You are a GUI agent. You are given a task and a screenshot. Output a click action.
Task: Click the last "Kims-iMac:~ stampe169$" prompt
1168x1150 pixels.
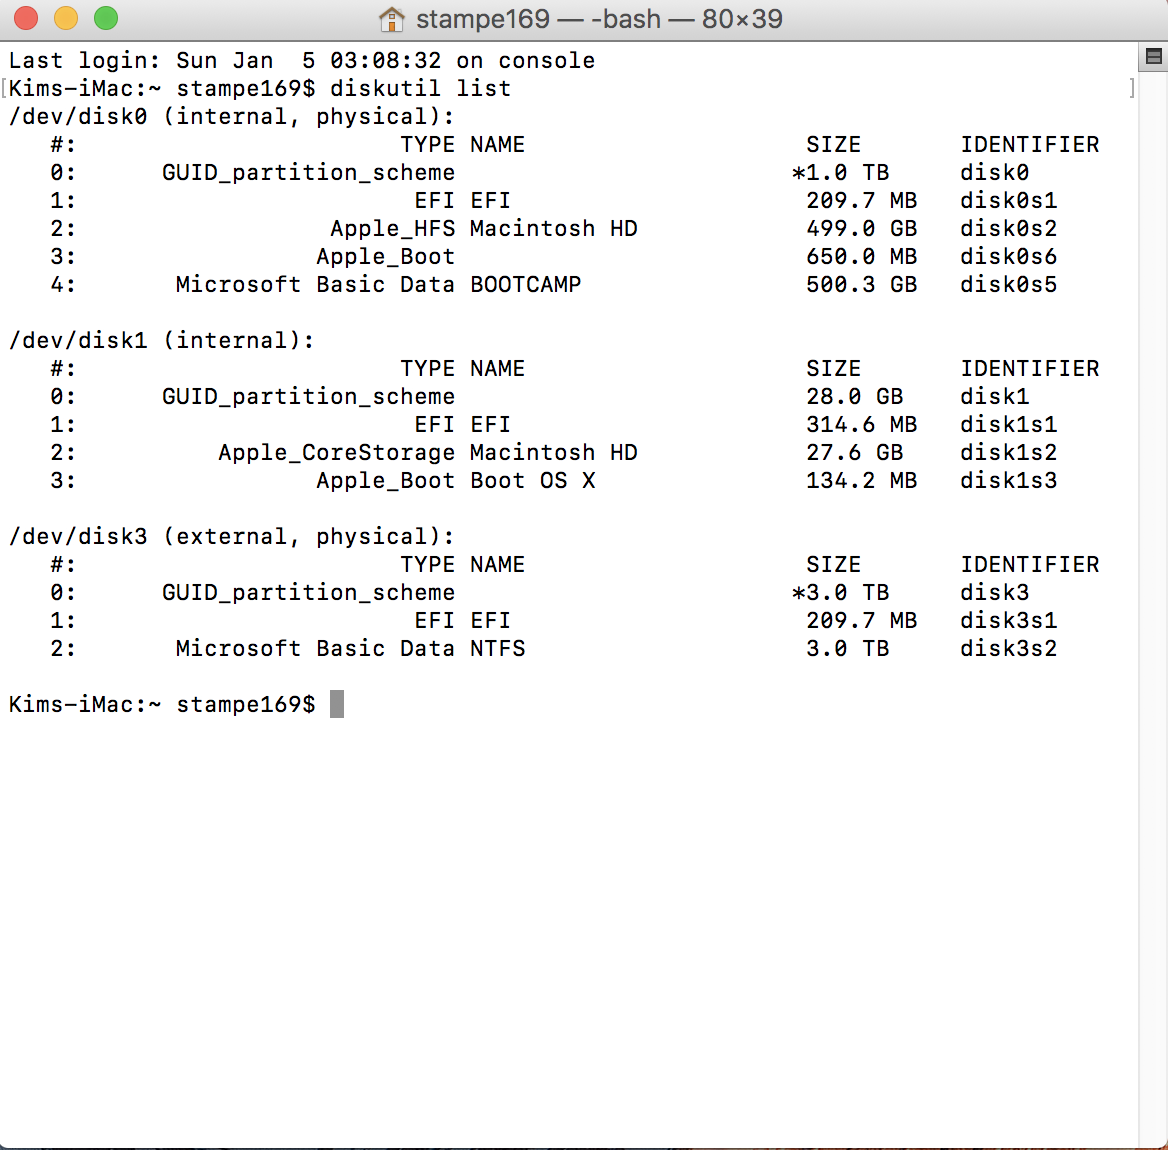tap(162, 705)
